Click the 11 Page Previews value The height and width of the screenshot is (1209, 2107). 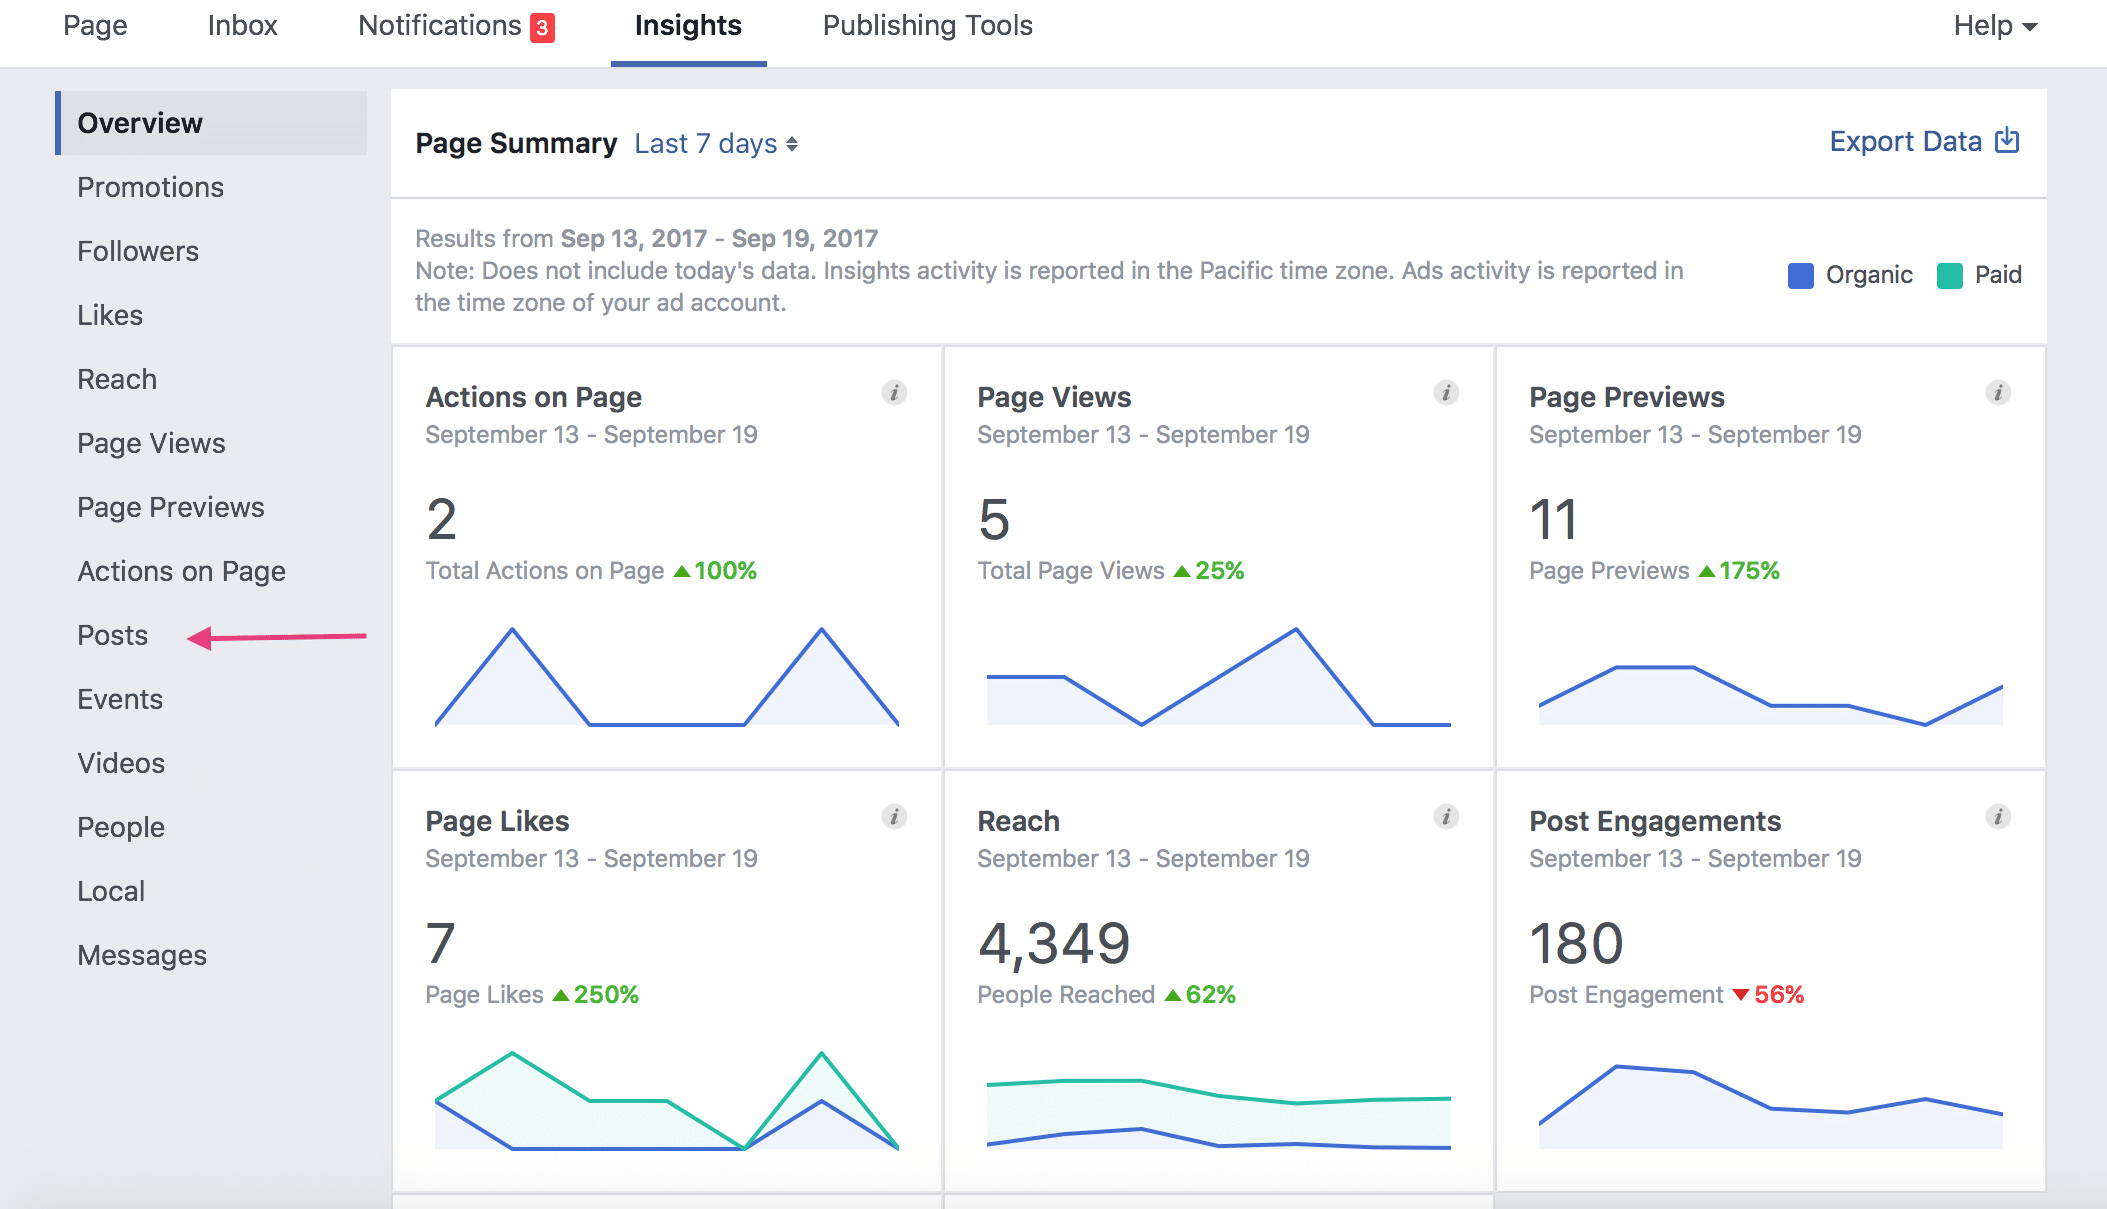coord(1553,519)
